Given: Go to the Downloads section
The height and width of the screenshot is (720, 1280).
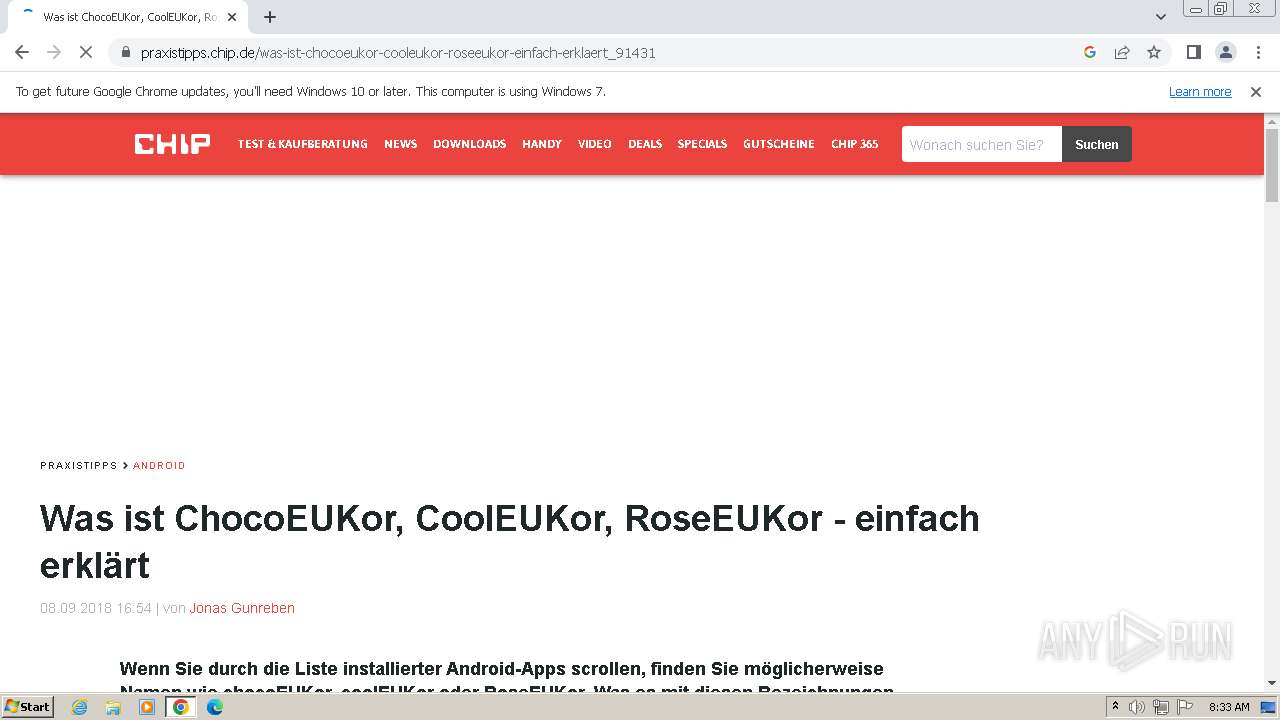Looking at the screenshot, I should coord(469,144).
